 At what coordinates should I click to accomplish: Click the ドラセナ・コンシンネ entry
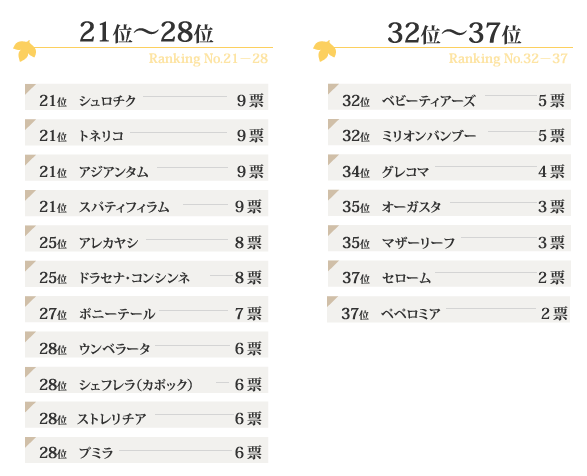pos(146,274)
